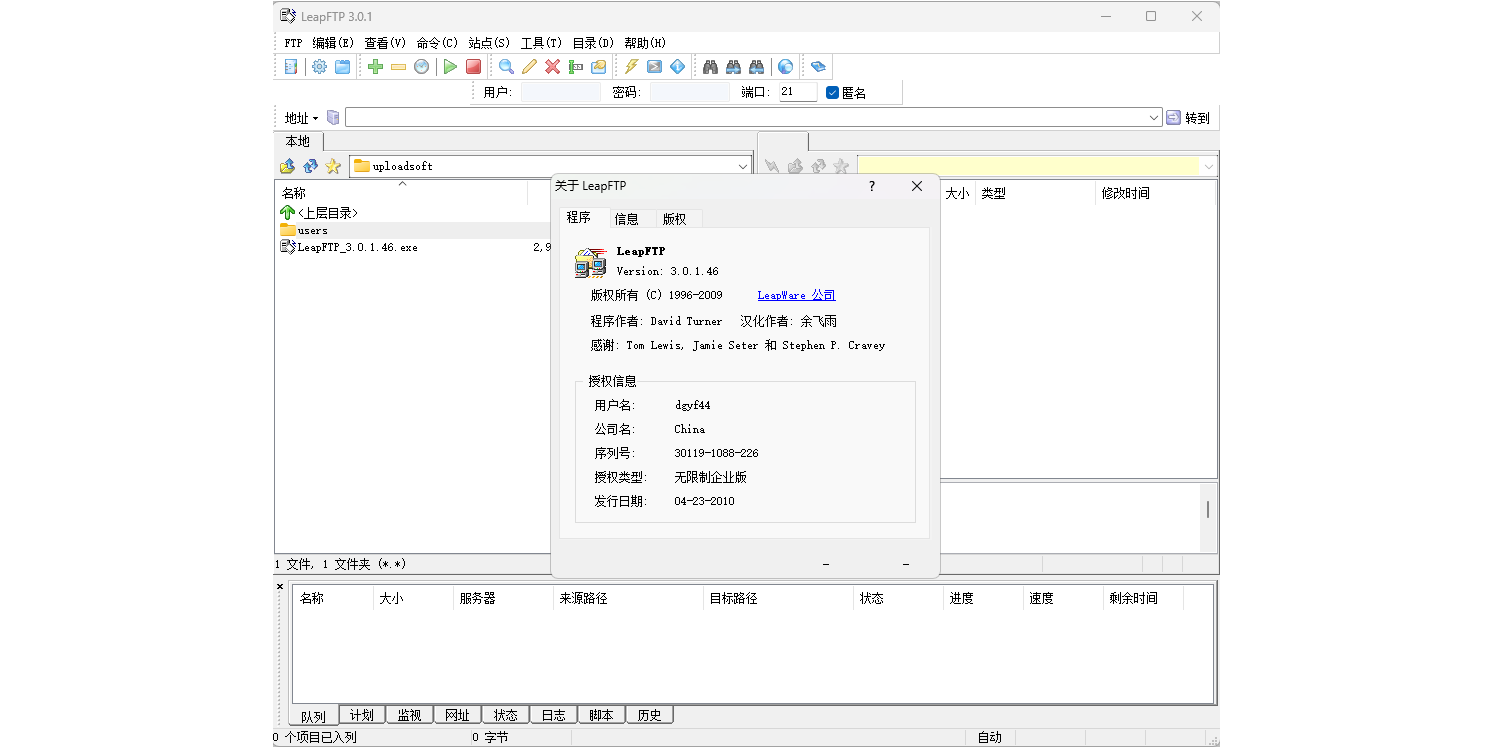Click the green play start icon

click(x=450, y=67)
